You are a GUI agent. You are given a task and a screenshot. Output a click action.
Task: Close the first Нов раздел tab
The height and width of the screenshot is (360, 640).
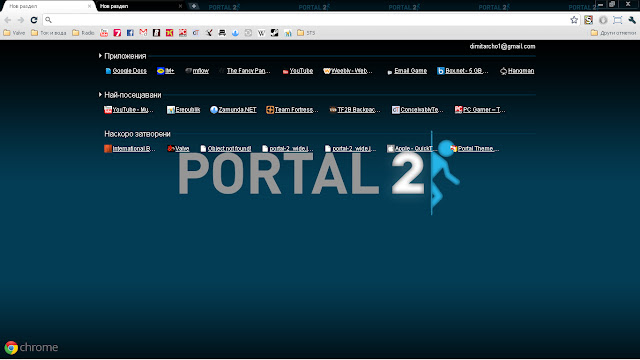(x=89, y=6)
